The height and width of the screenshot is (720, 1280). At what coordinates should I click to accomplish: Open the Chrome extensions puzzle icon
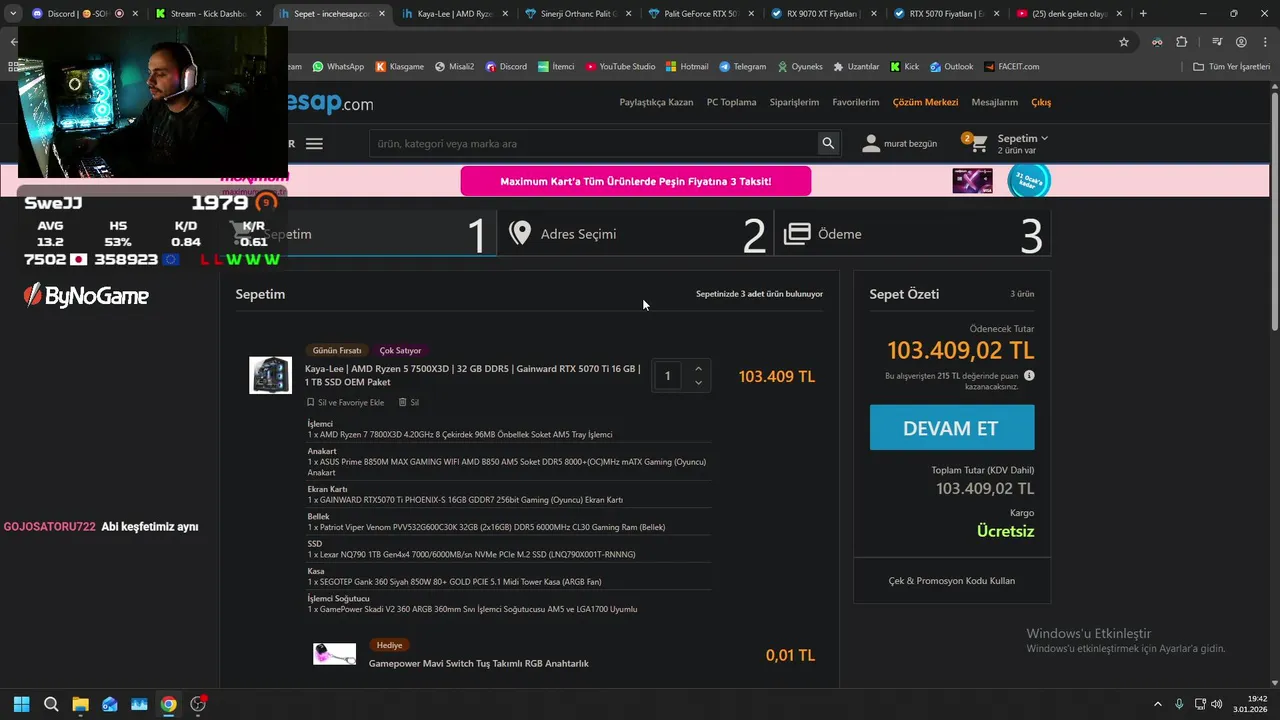click(1182, 42)
